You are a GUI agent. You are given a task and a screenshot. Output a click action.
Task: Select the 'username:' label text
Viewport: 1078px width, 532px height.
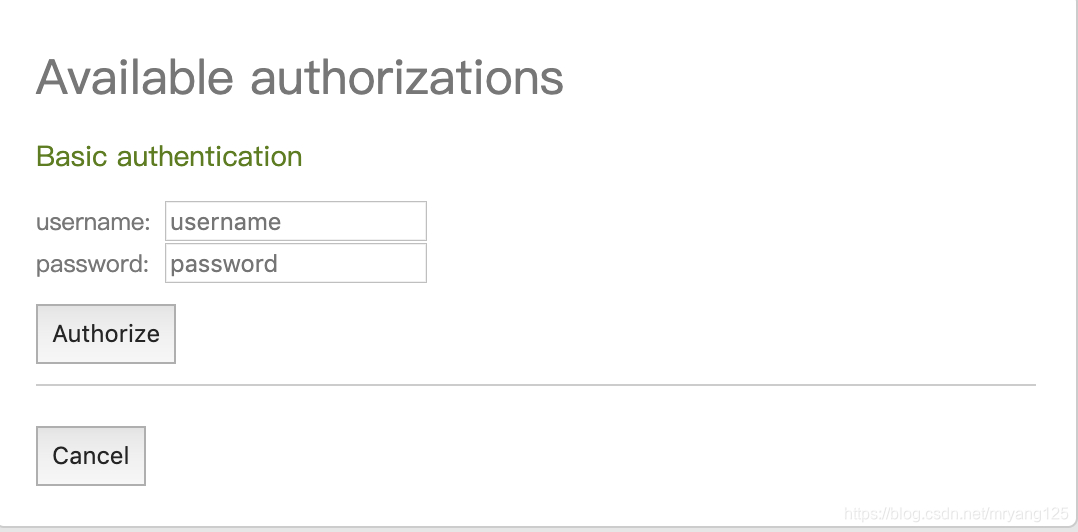click(93, 222)
